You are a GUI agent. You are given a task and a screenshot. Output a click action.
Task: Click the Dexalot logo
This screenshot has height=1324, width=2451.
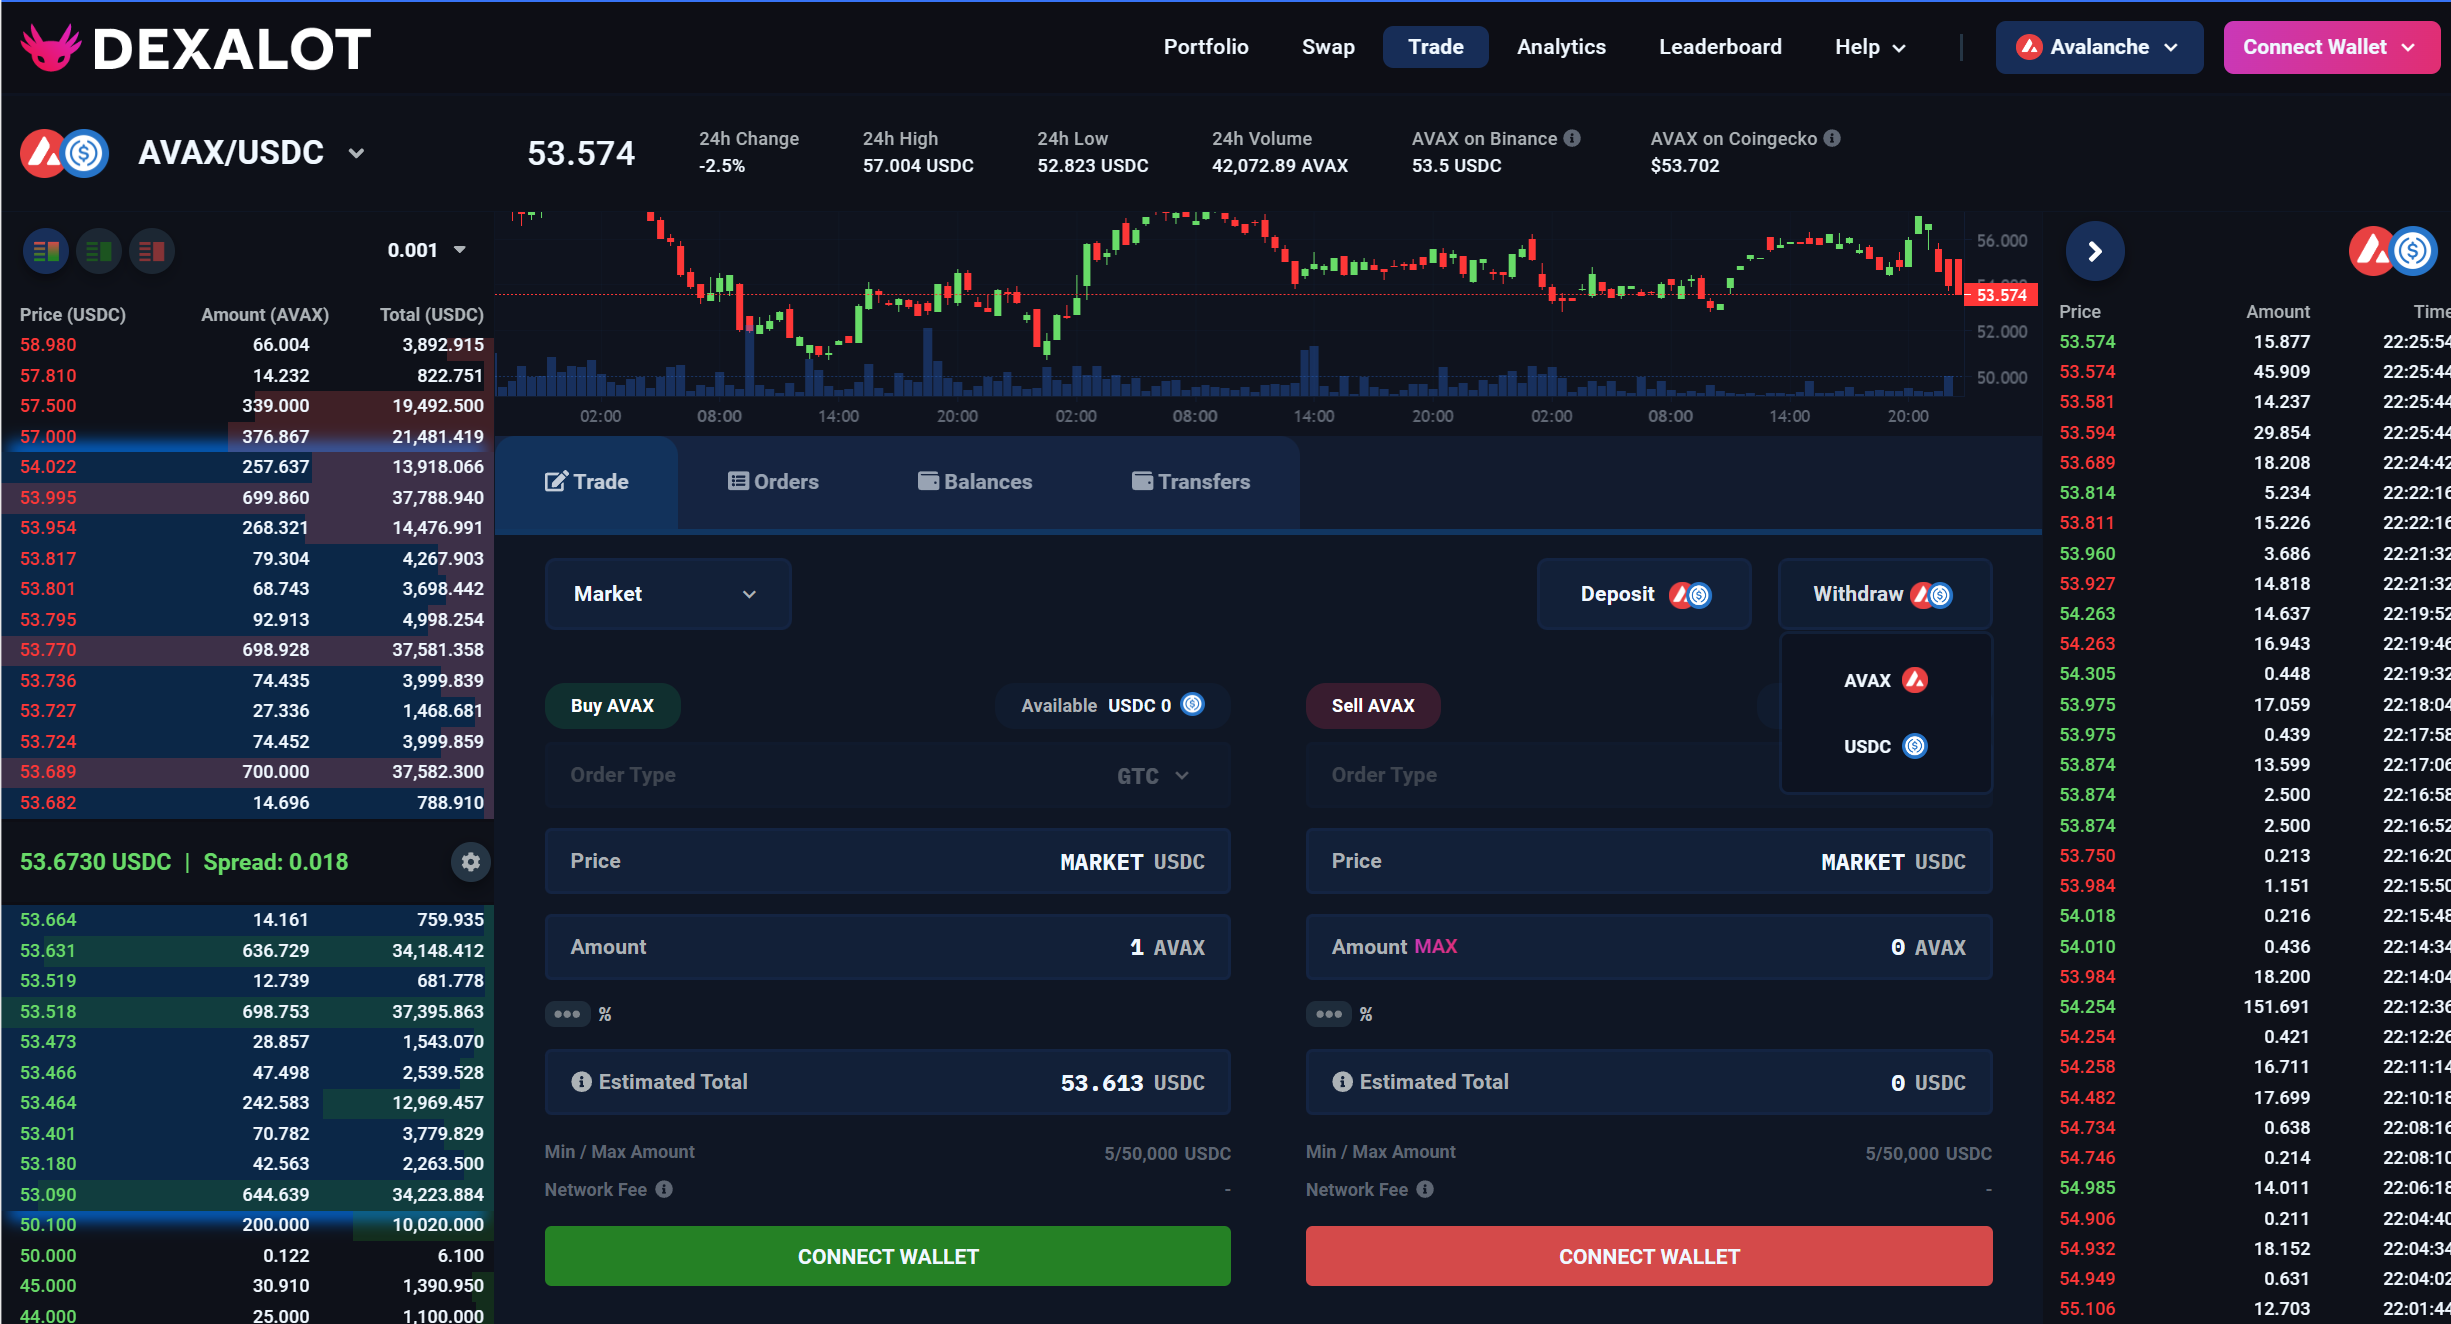tap(196, 48)
